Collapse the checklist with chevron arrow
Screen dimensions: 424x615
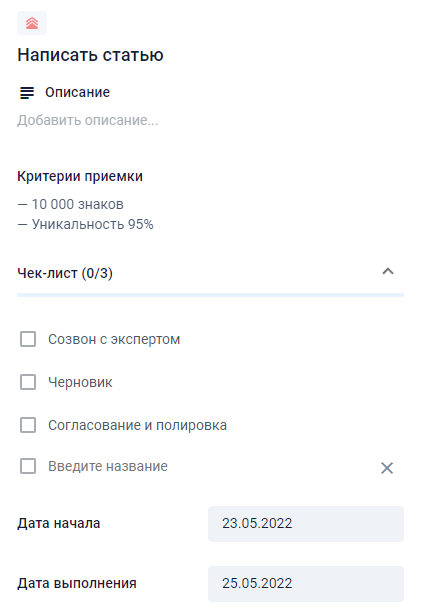388,271
